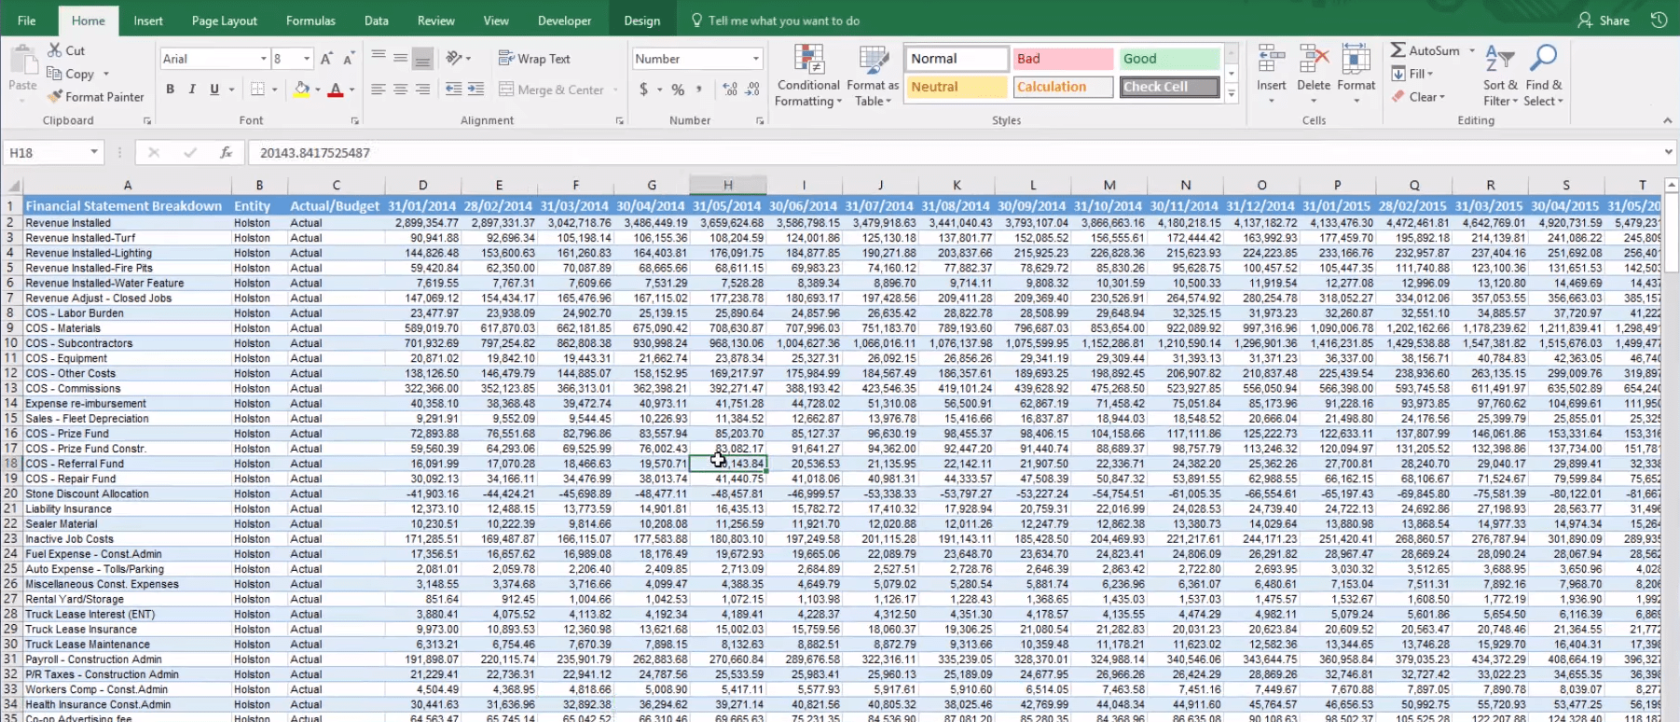Collapse the ribbon with the chevron
This screenshot has height=722, width=1680.
pos(1666,120)
